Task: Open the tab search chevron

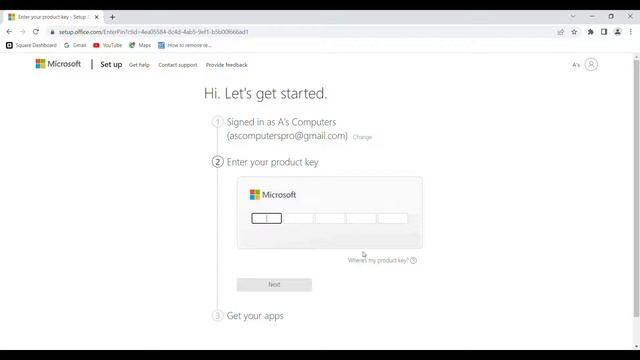Action: point(573,16)
